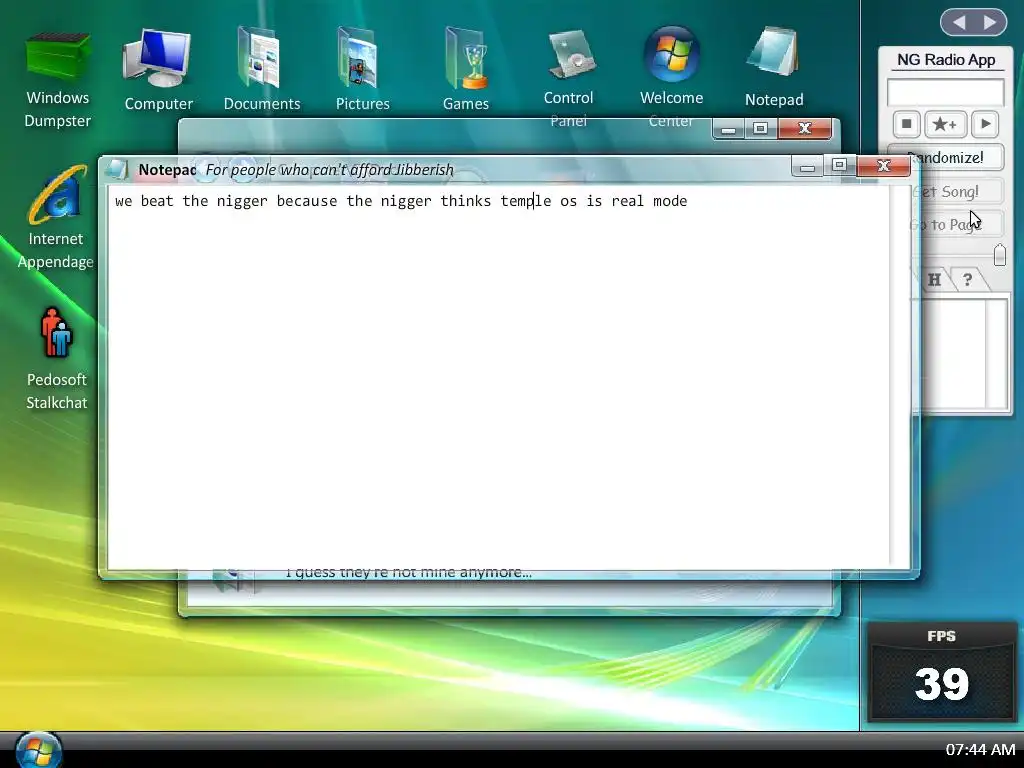The height and width of the screenshot is (768, 1024).
Task: Click the 07:44 AM taskbar clock
Action: point(980,750)
